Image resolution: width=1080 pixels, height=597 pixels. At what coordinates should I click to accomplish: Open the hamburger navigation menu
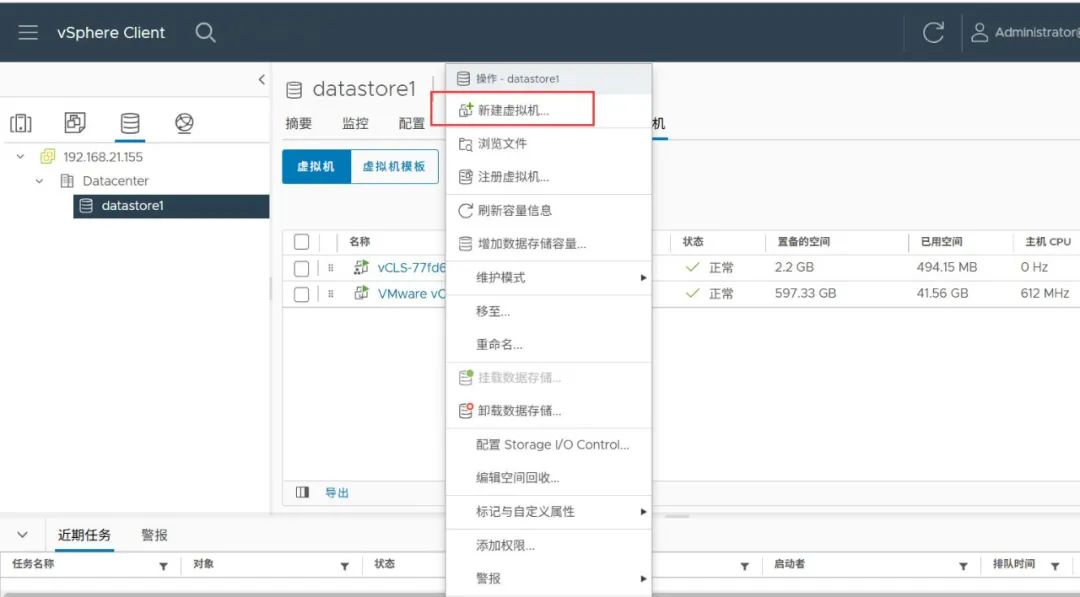coord(28,32)
